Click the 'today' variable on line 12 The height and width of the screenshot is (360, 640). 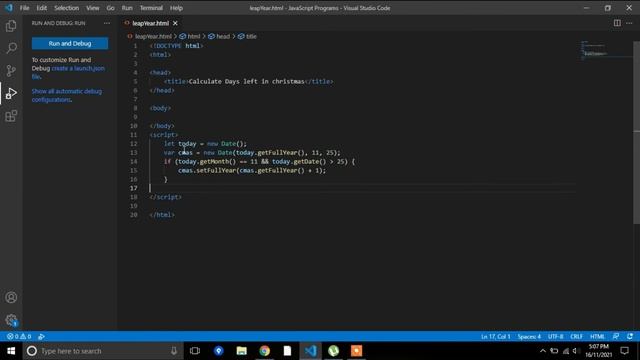[187, 144]
